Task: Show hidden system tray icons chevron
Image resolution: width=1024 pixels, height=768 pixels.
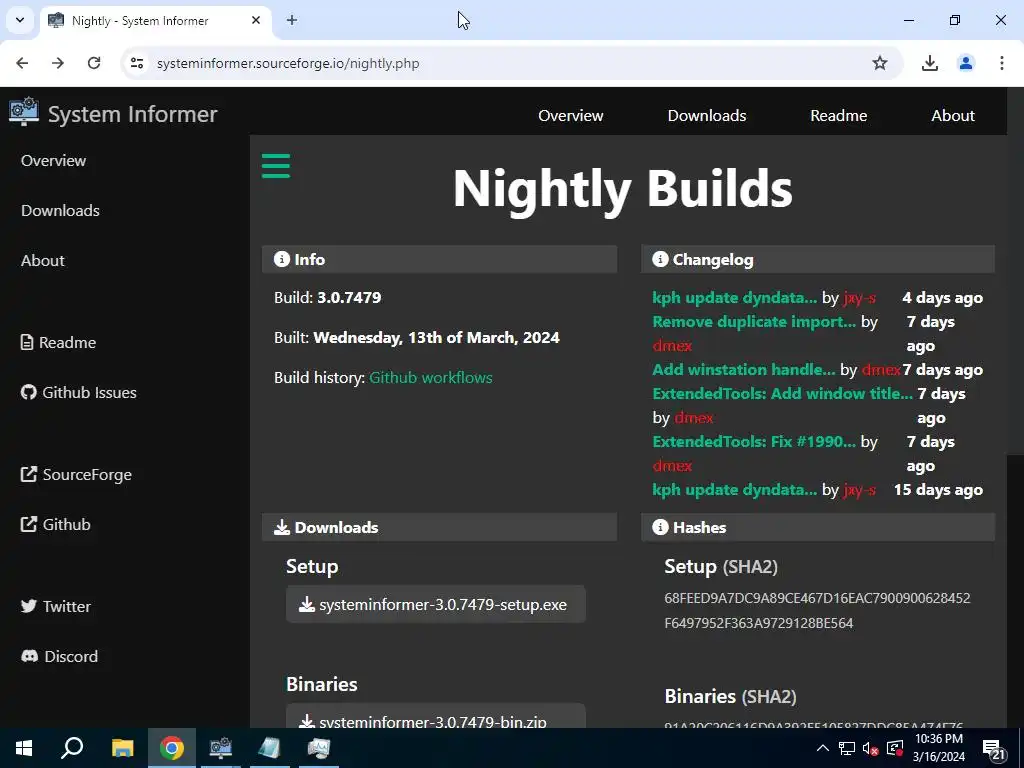Action: [x=823, y=748]
